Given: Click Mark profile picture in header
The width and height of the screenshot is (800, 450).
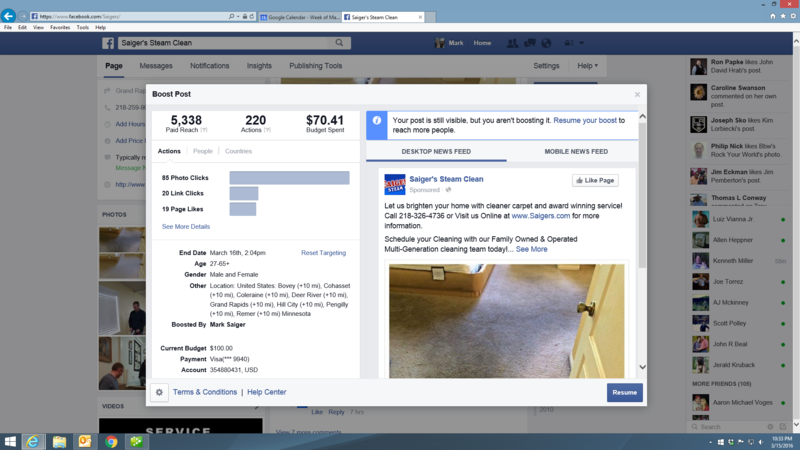Looking at the screenshot, I should [439, 43].
